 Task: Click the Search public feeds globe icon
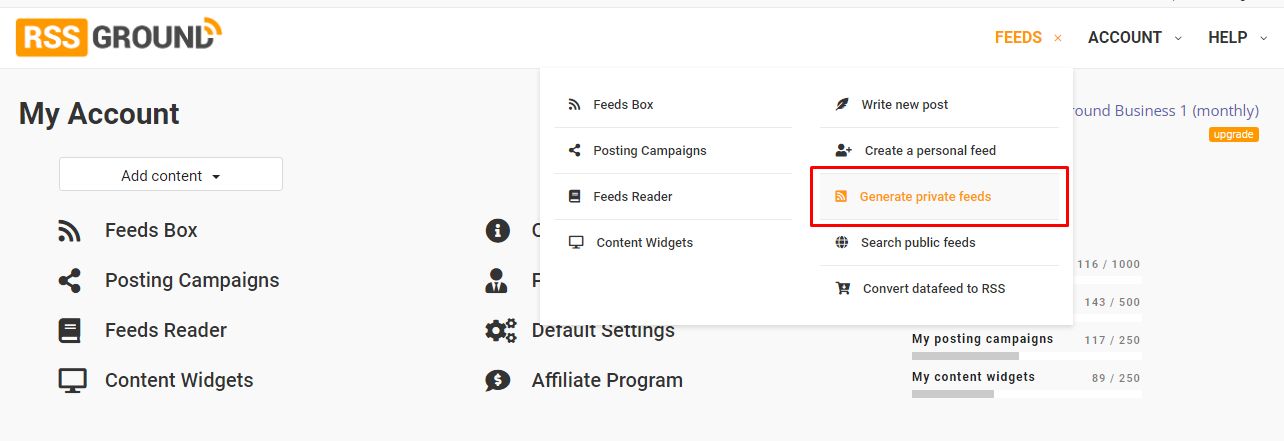click(x=842, y=243)
